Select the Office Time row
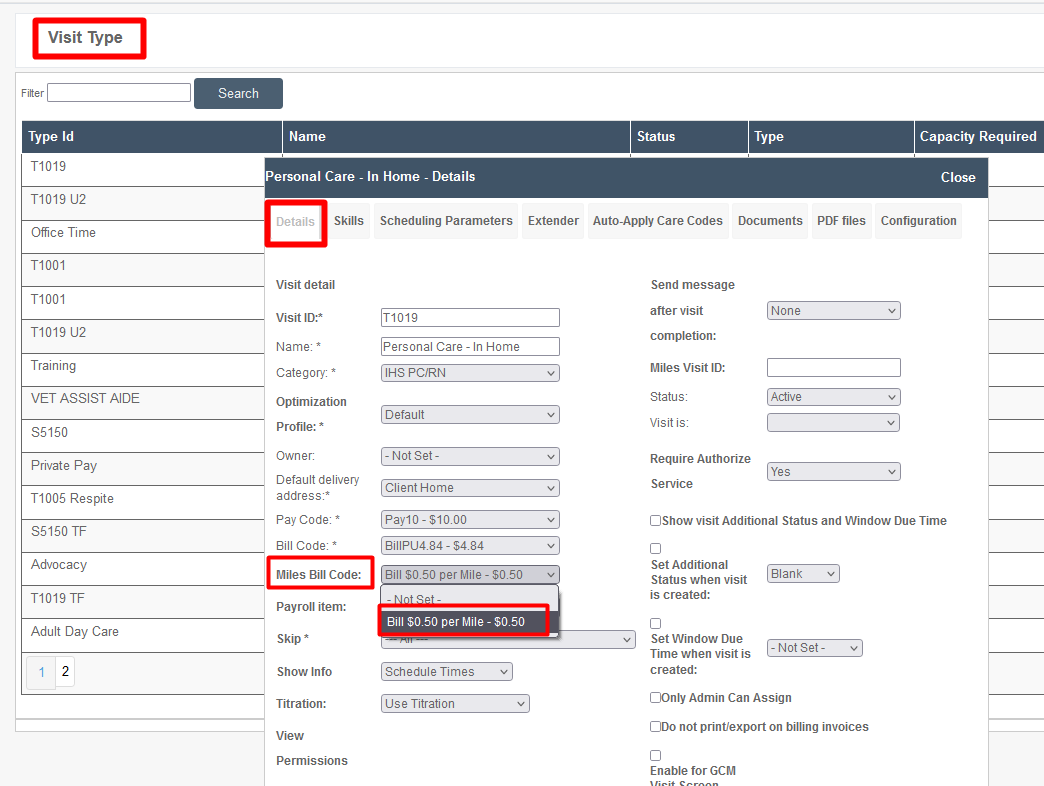The width and height of the screenshot is (1044, 786). point(143,237)
